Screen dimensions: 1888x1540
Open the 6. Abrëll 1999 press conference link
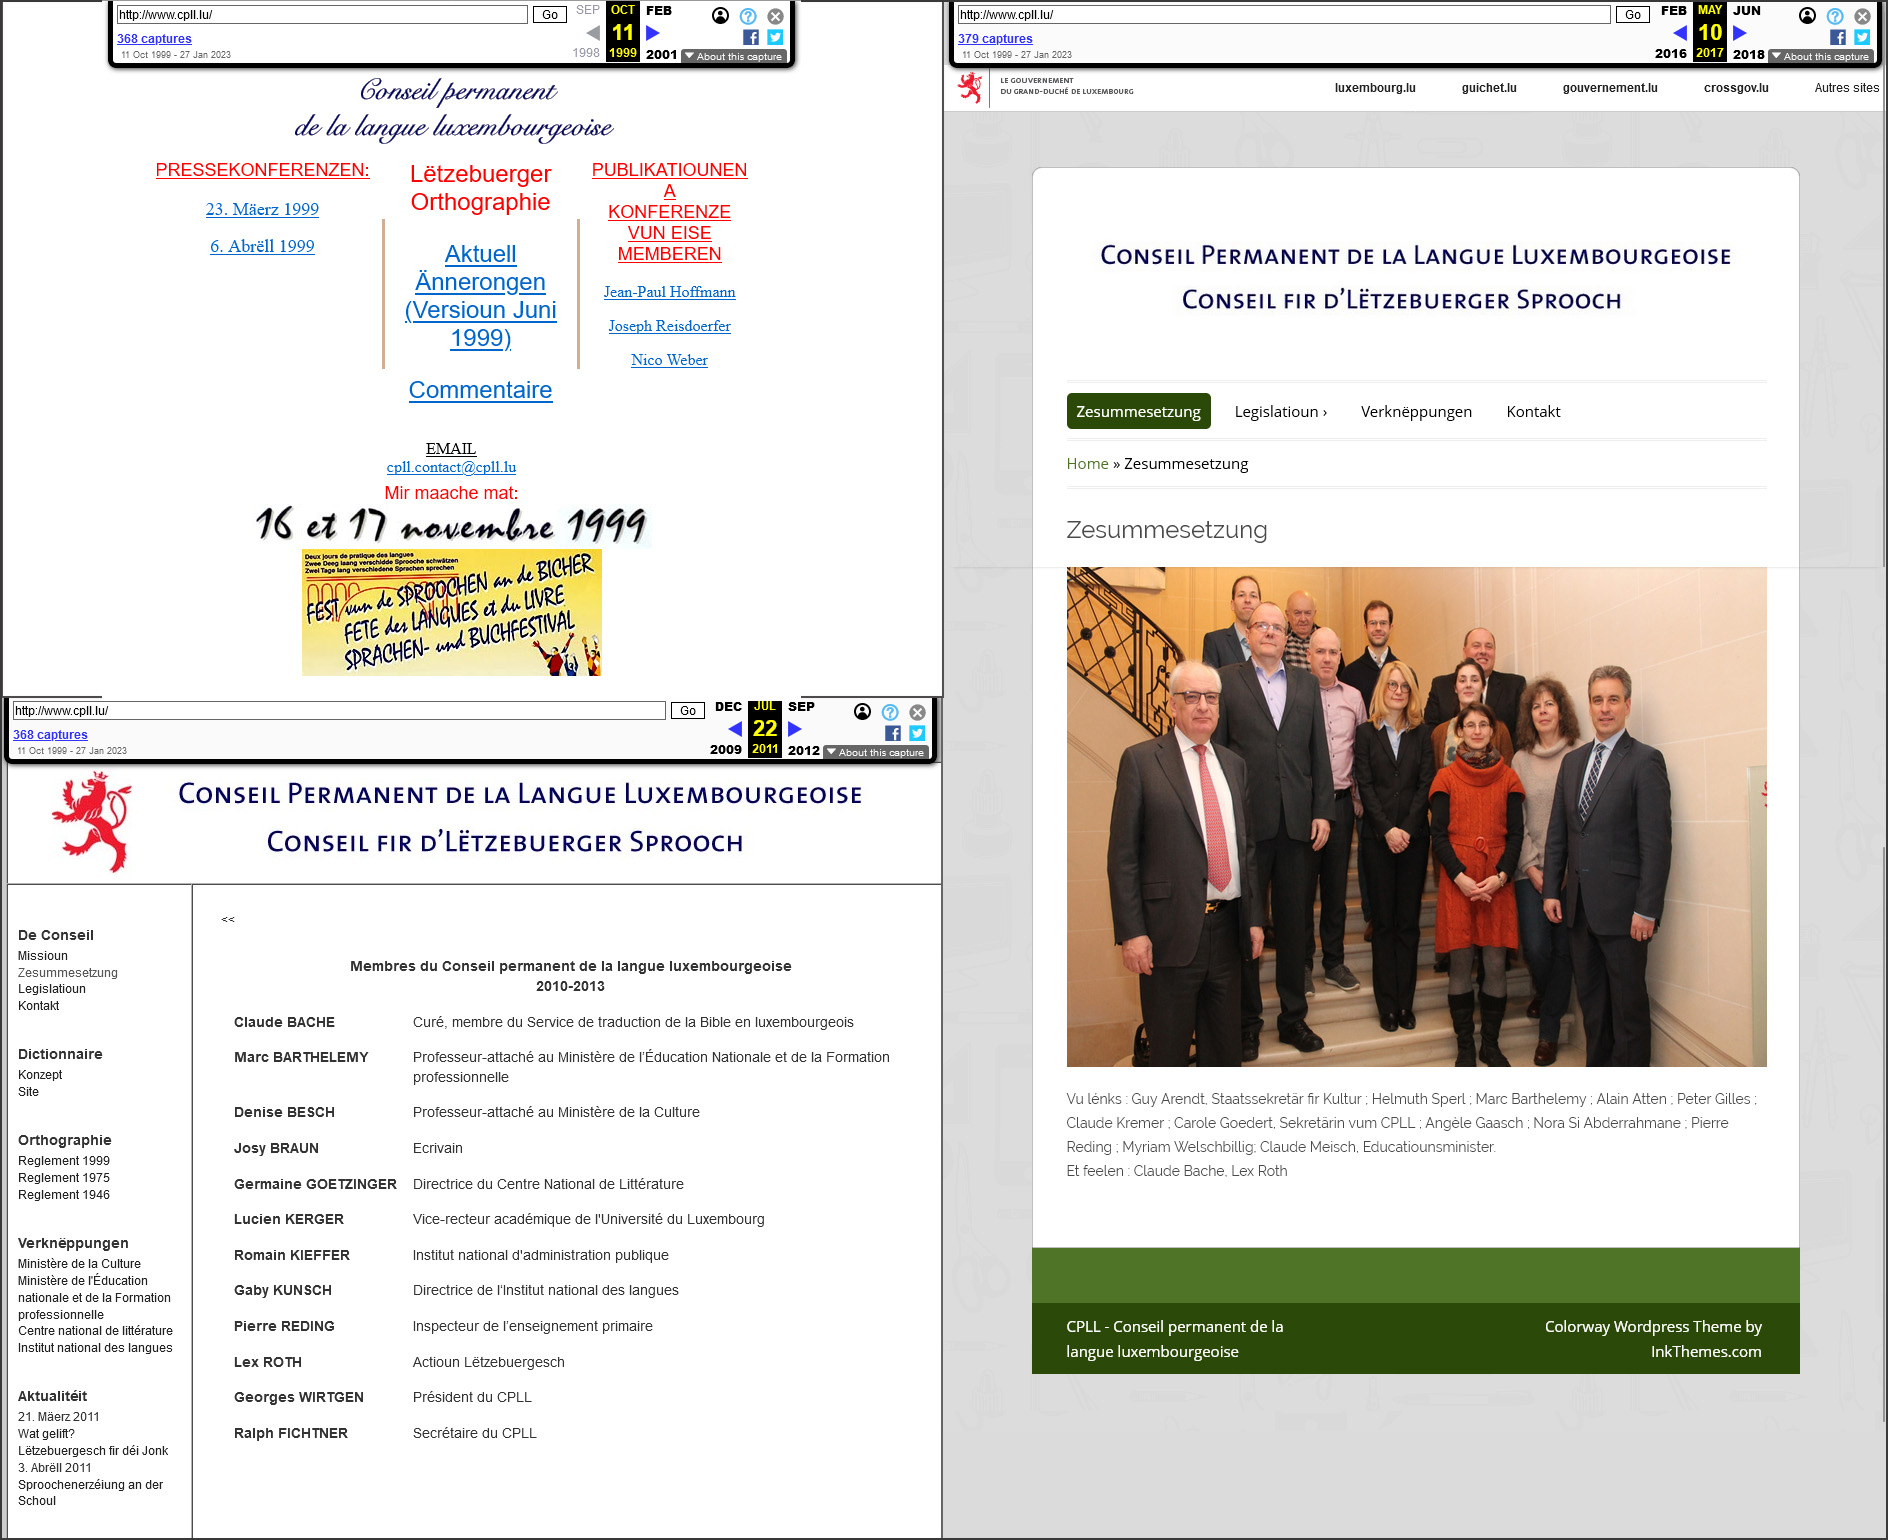coord(262,246)
